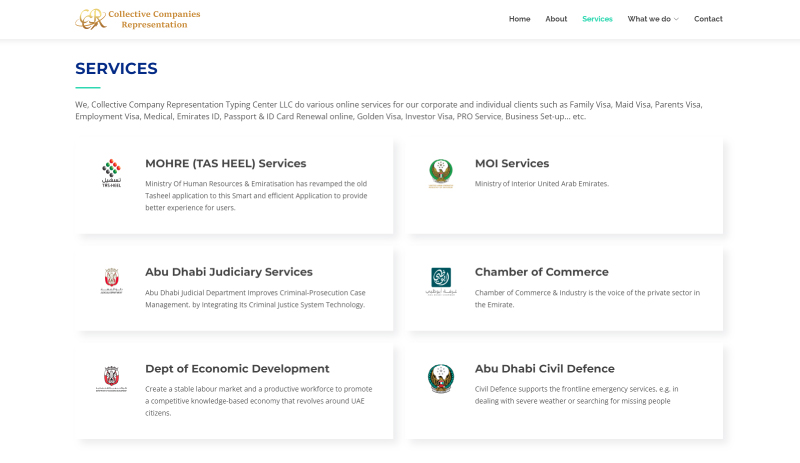Click intro paragraph starting 'We, Collective Company'
The height and width of the screenshot is (463, 800).
[389, 110]
